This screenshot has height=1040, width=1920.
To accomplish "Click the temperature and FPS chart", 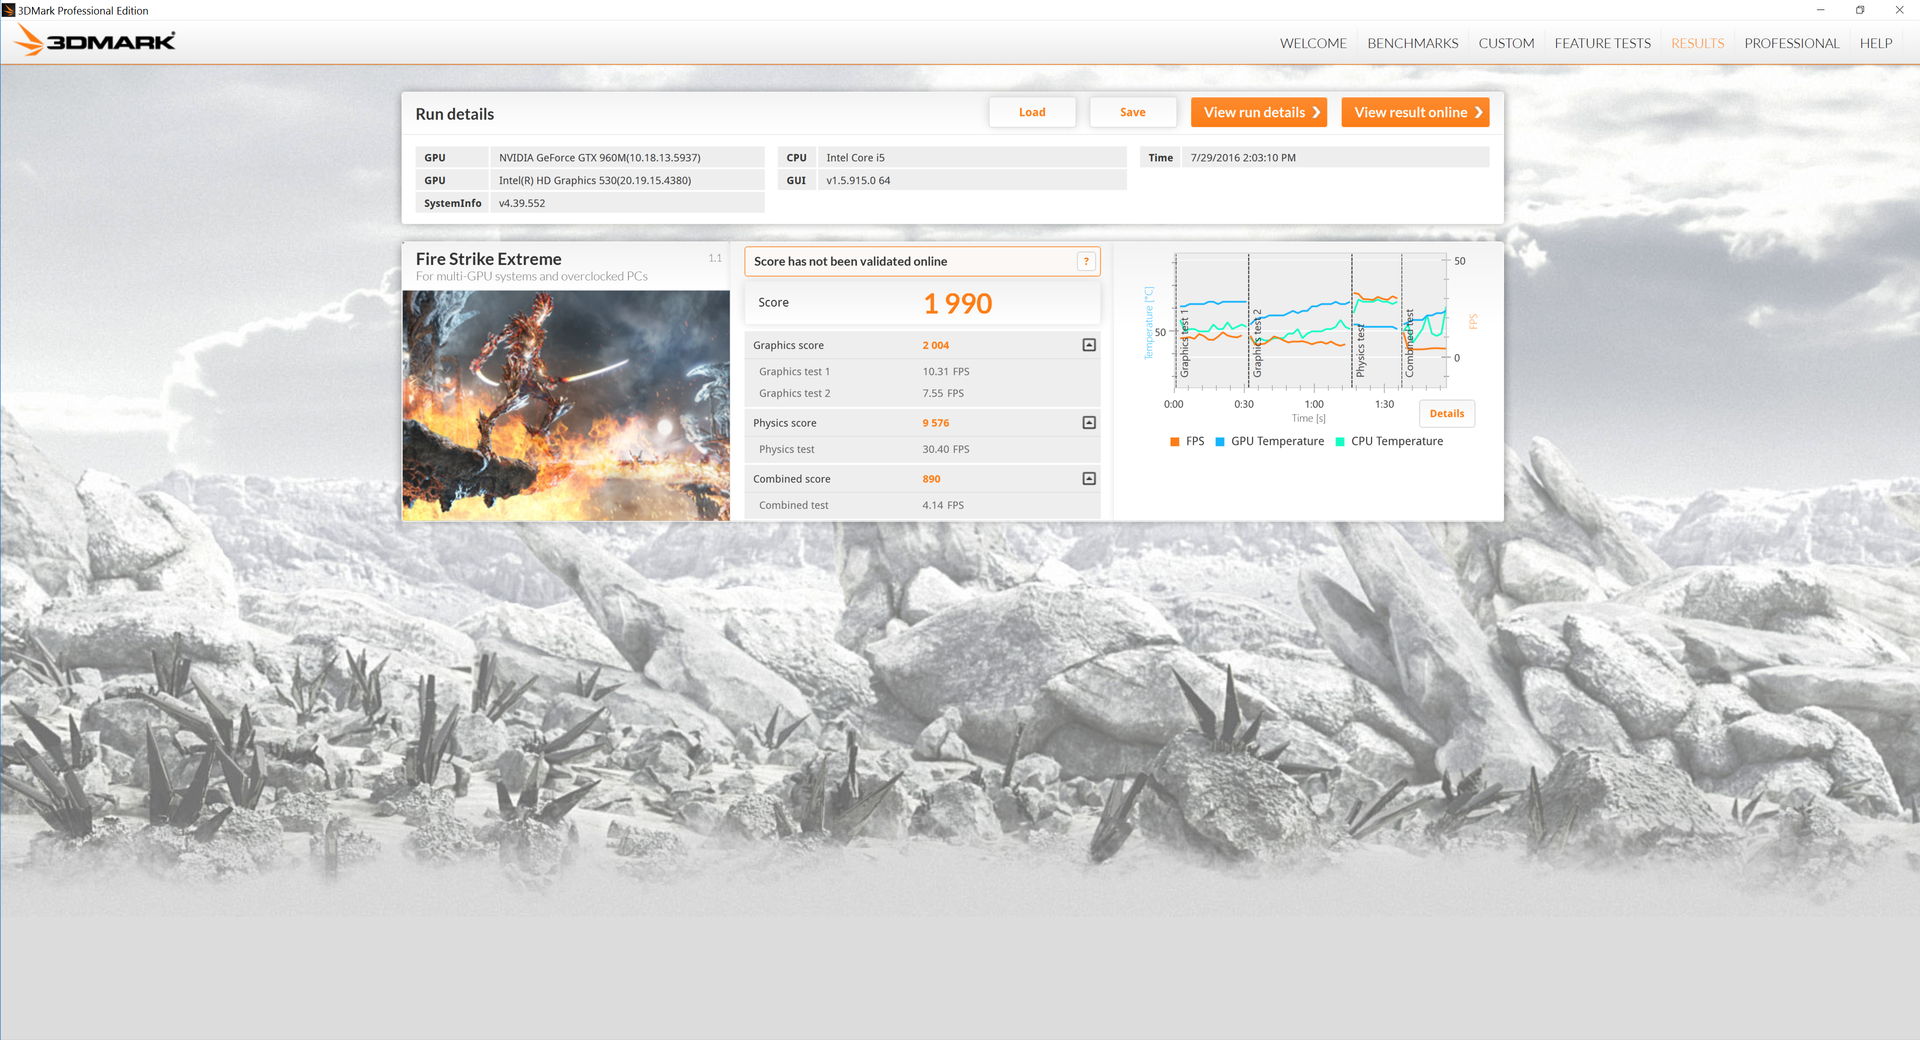I will [x=1311, y=321].
